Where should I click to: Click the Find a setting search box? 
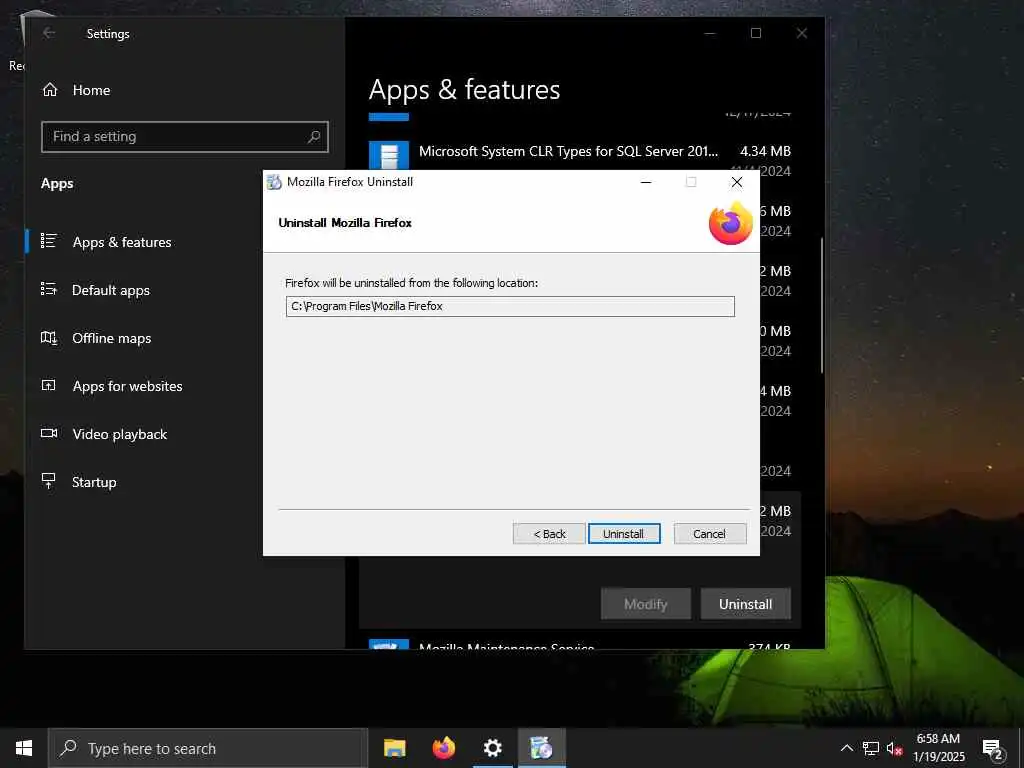coord(185,136)
